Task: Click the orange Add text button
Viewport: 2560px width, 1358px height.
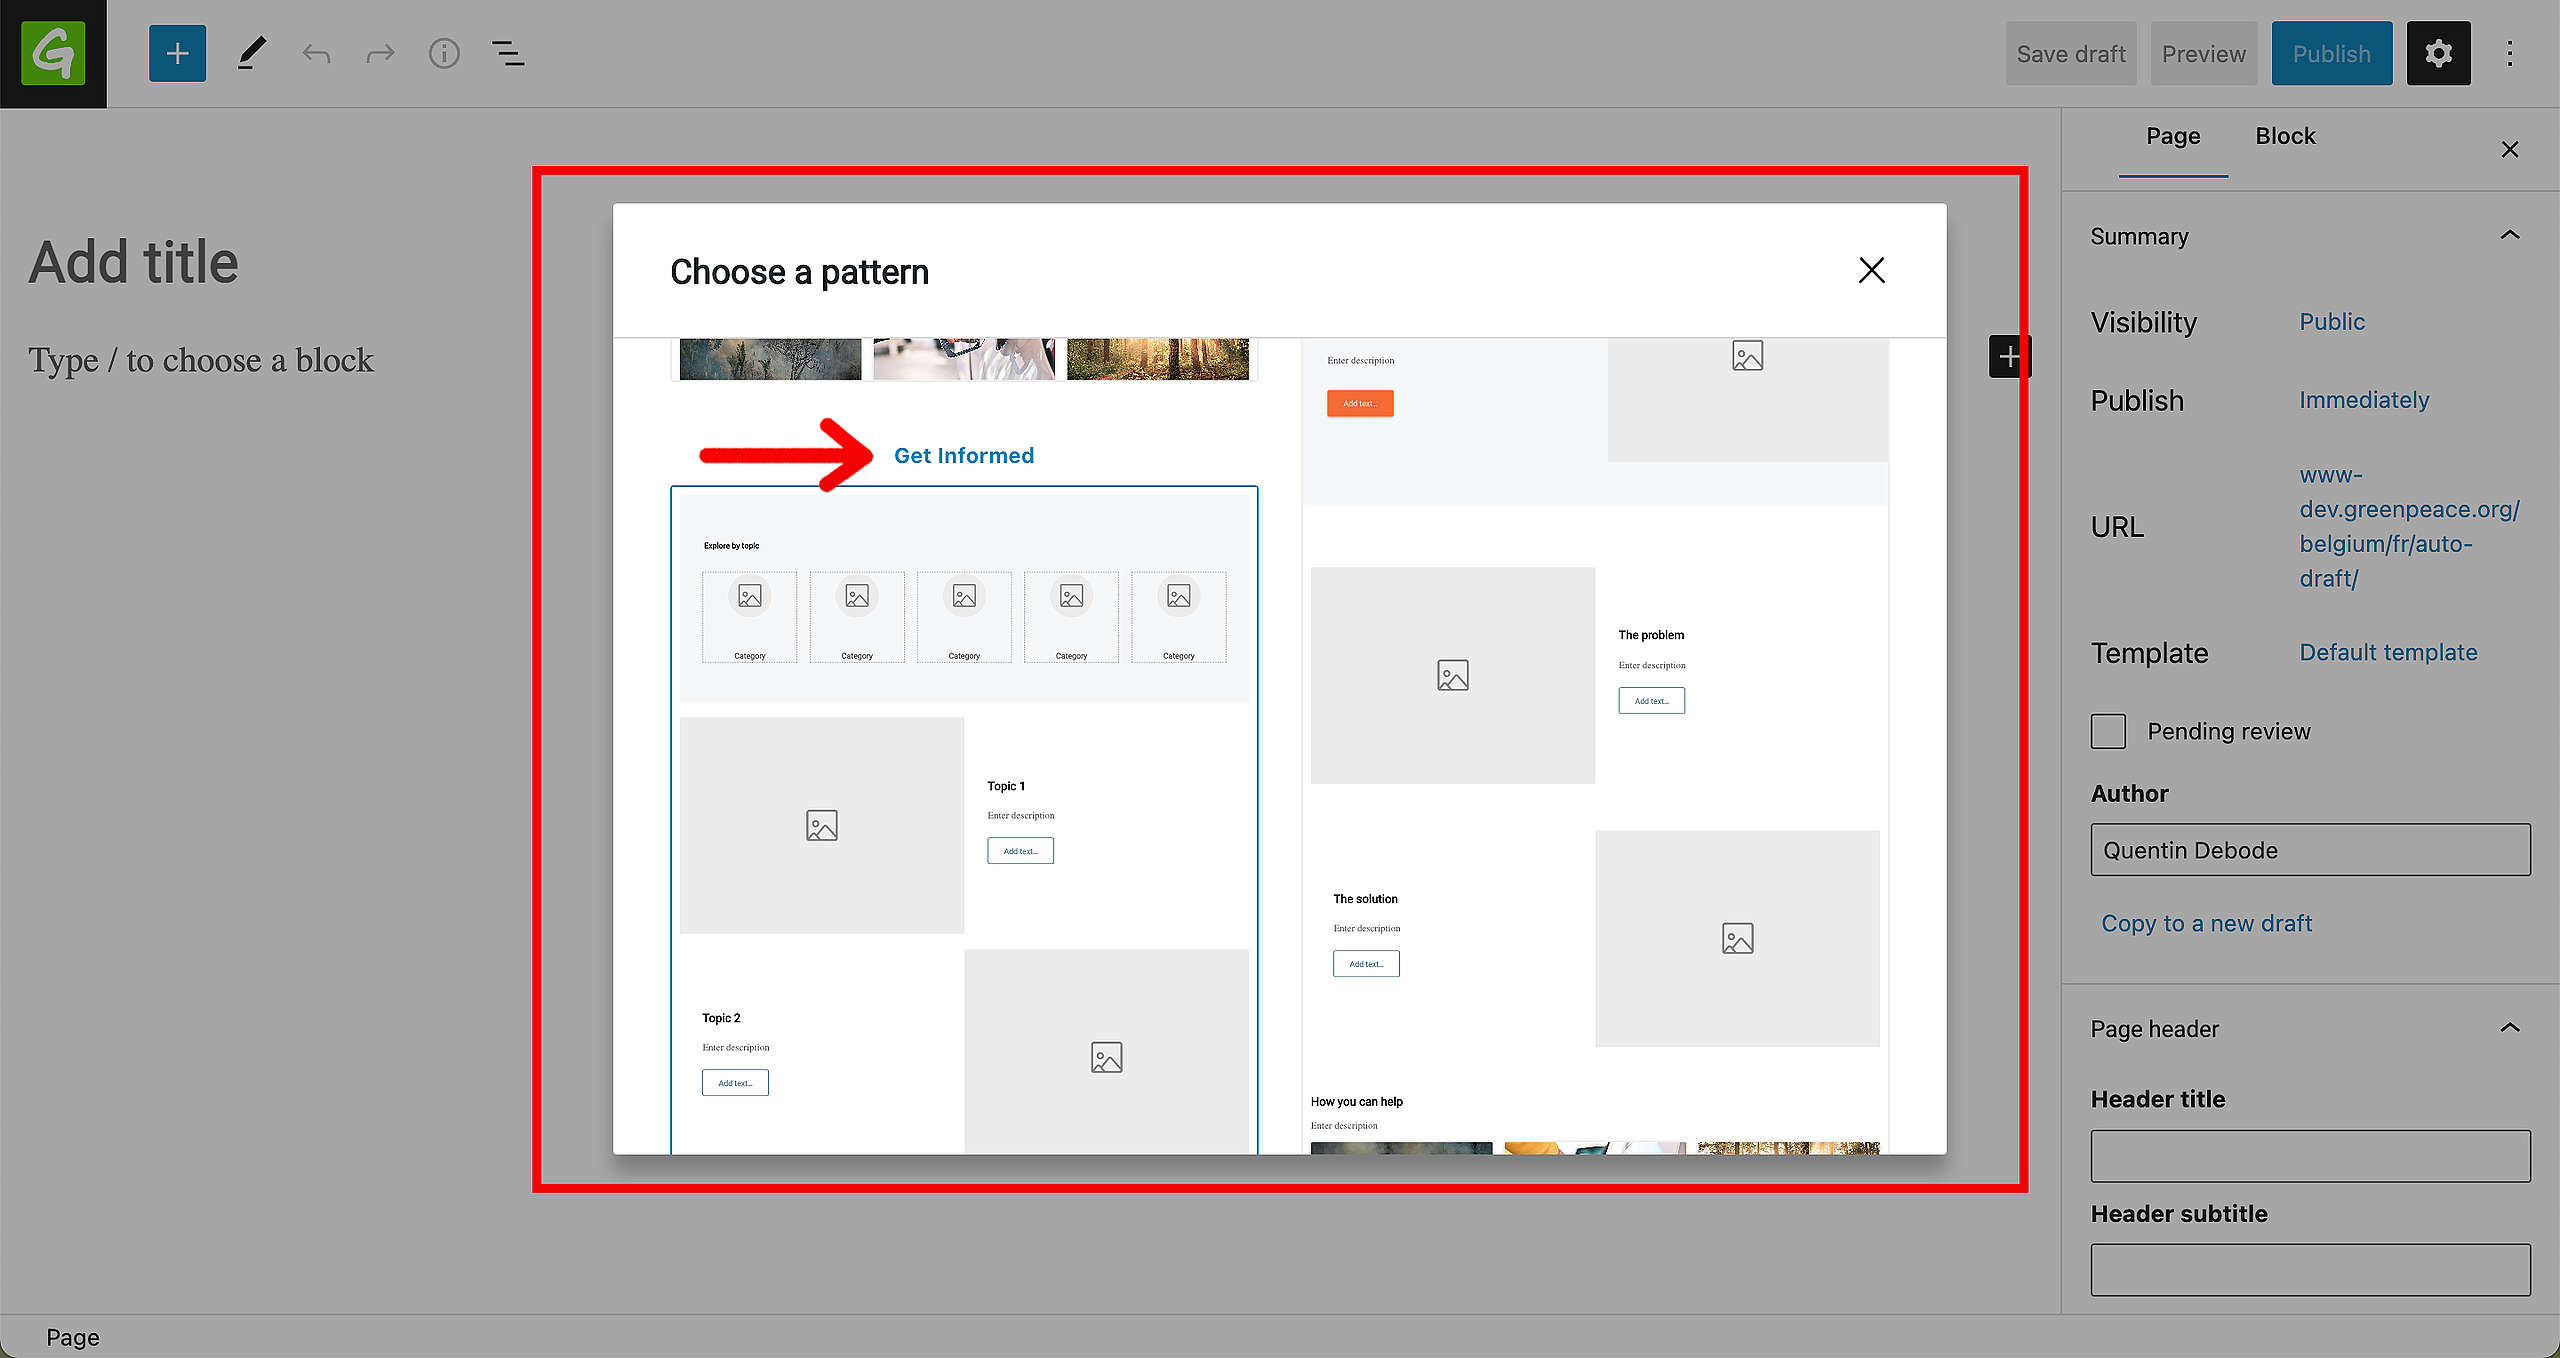Action: [x=1360, y=403]
